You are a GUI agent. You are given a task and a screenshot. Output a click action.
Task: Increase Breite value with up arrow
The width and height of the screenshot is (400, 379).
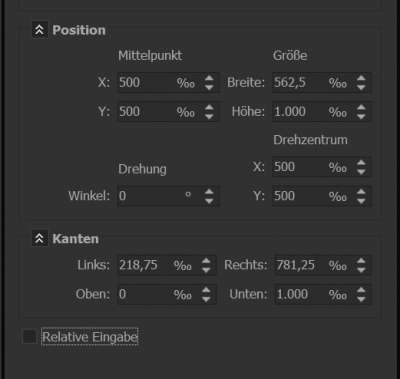pos(361,79)
